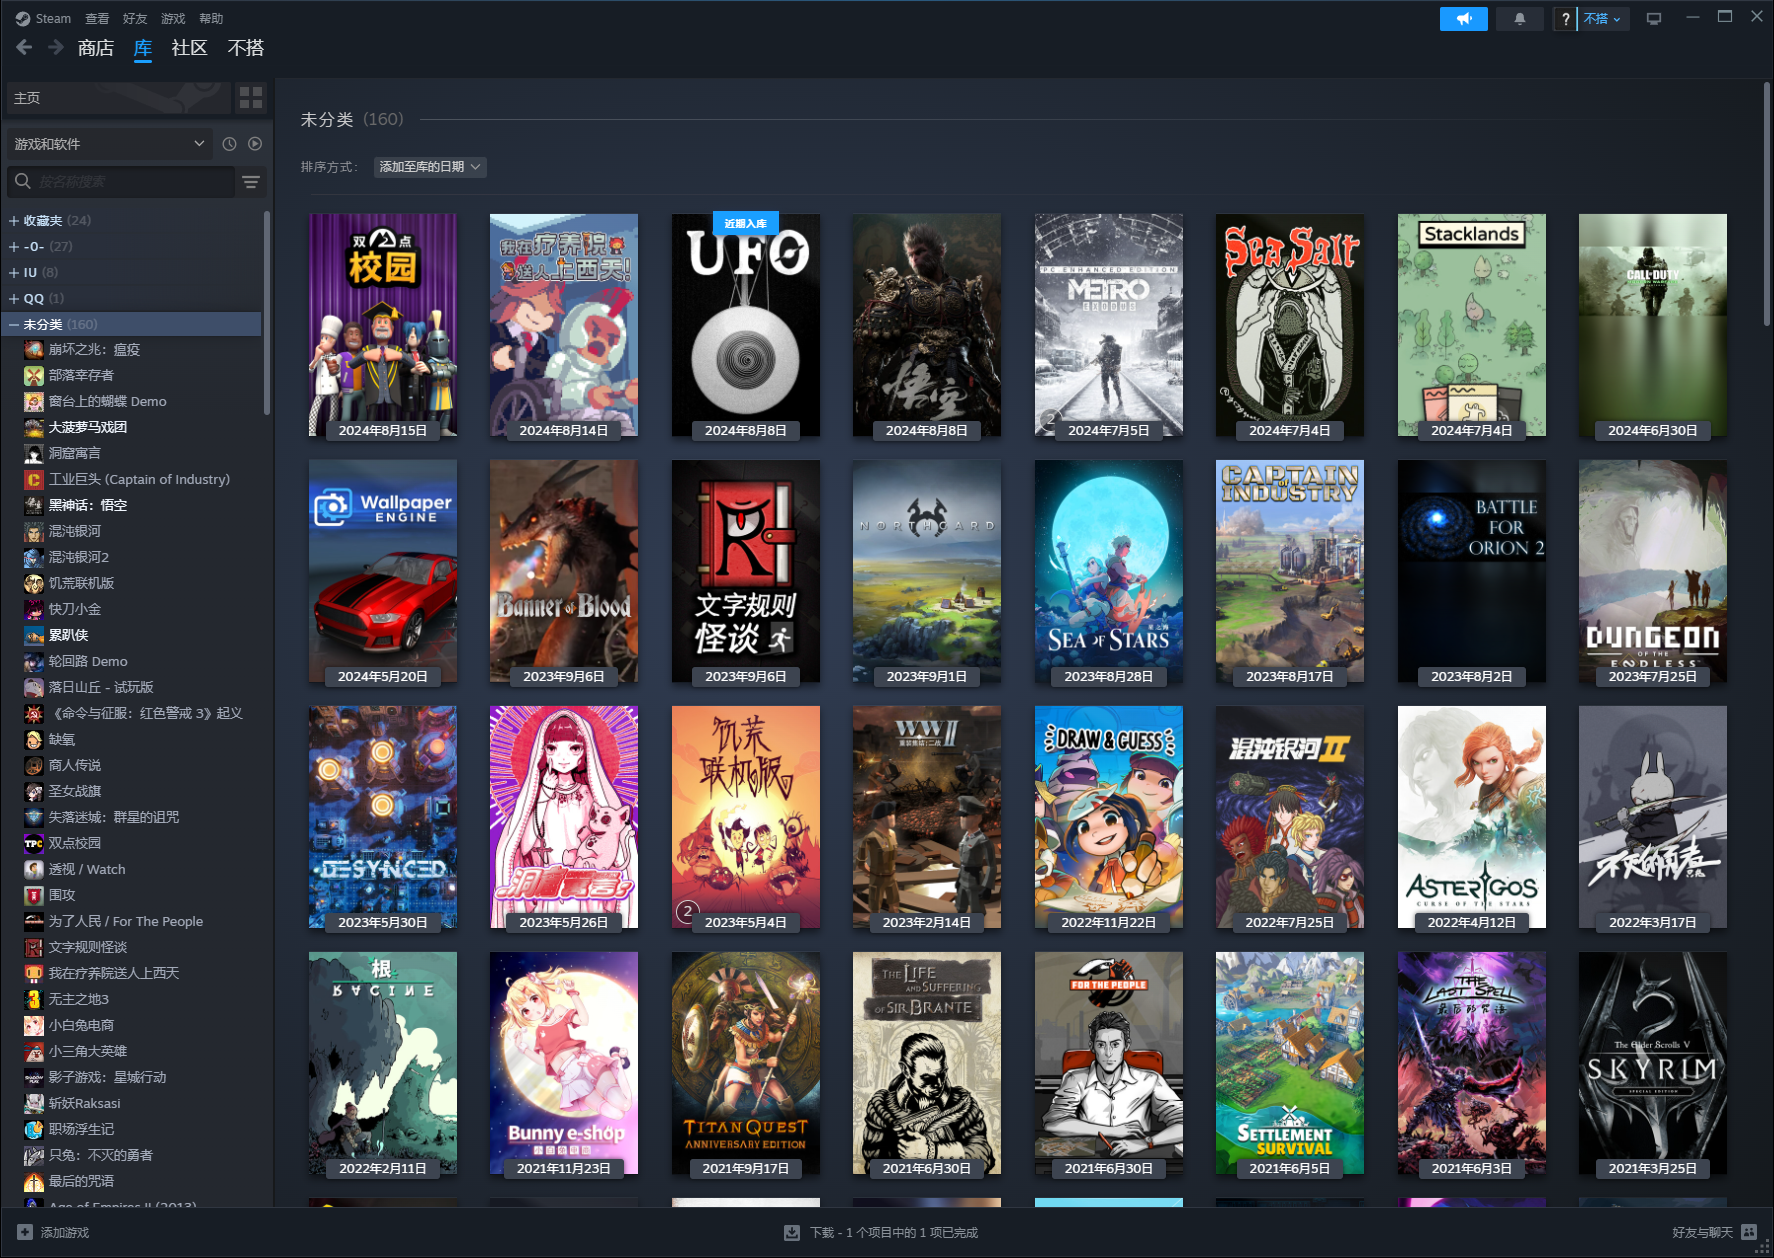This screenshot has width=1774, height=1258.
Task: Open the 帮助 menu
Action: pos(211,18)
